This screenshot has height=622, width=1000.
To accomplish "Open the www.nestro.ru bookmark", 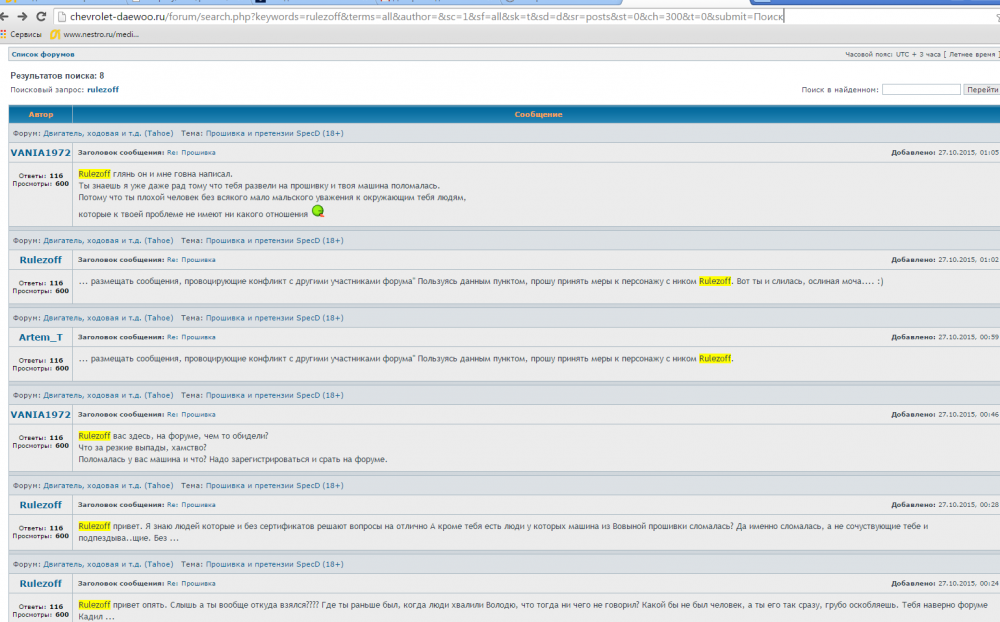I will [95, 34].
